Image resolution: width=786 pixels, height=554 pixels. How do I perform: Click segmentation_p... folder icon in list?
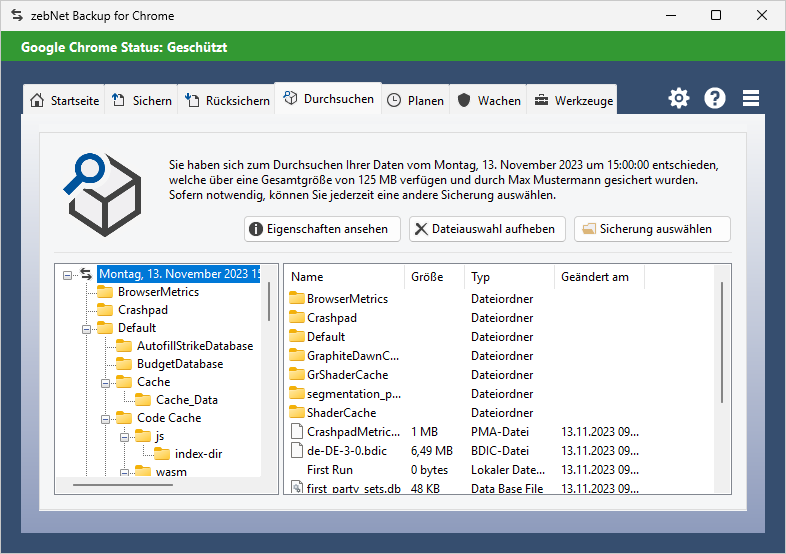(297, 394)
